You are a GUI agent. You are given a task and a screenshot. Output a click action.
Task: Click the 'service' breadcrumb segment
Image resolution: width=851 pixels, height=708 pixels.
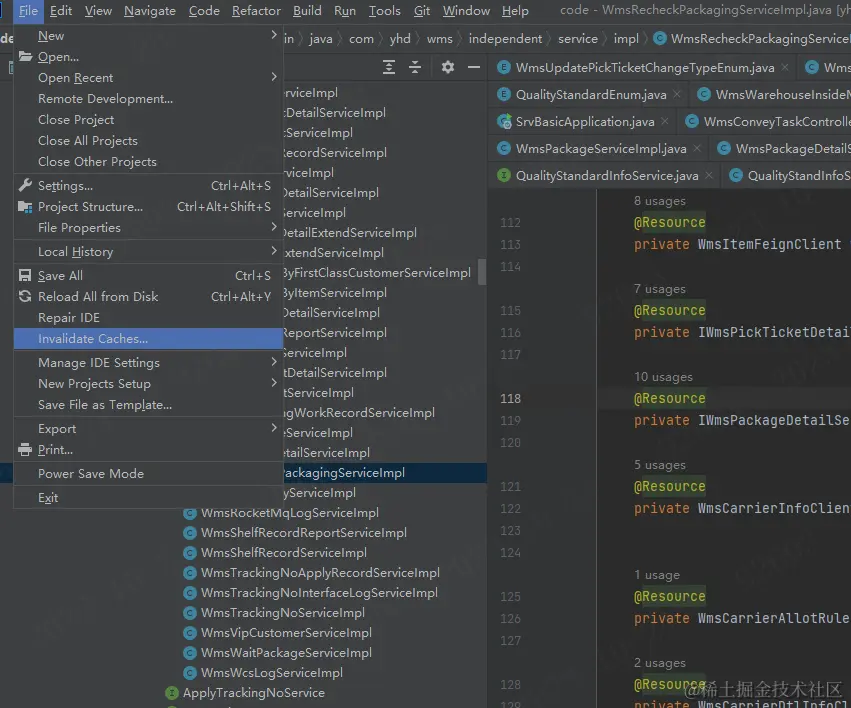point(577,39)
